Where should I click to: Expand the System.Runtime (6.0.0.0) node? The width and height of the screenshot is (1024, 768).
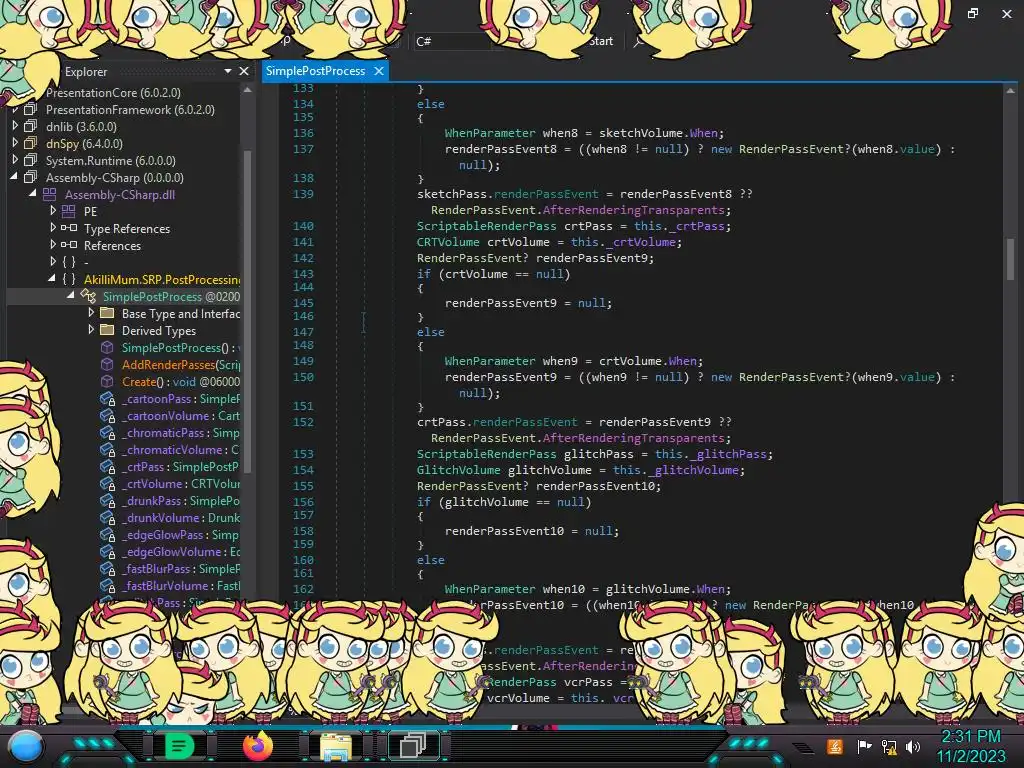[16, 159]
